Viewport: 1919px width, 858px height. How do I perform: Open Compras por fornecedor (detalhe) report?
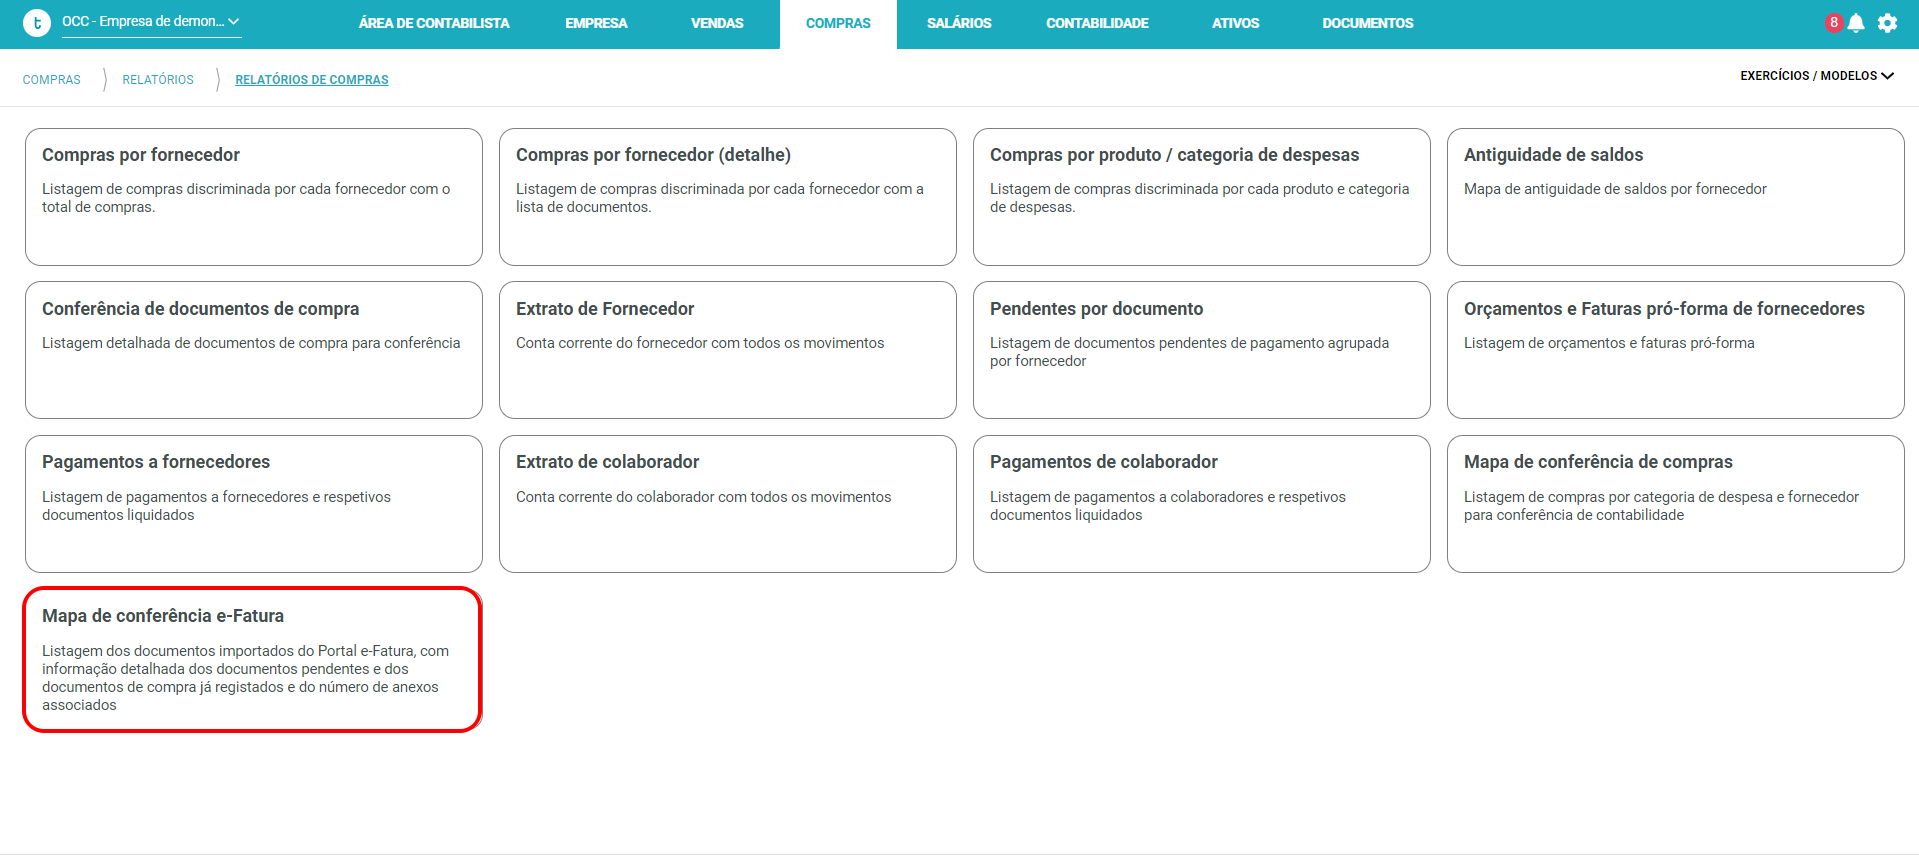[x=728, y=197]
